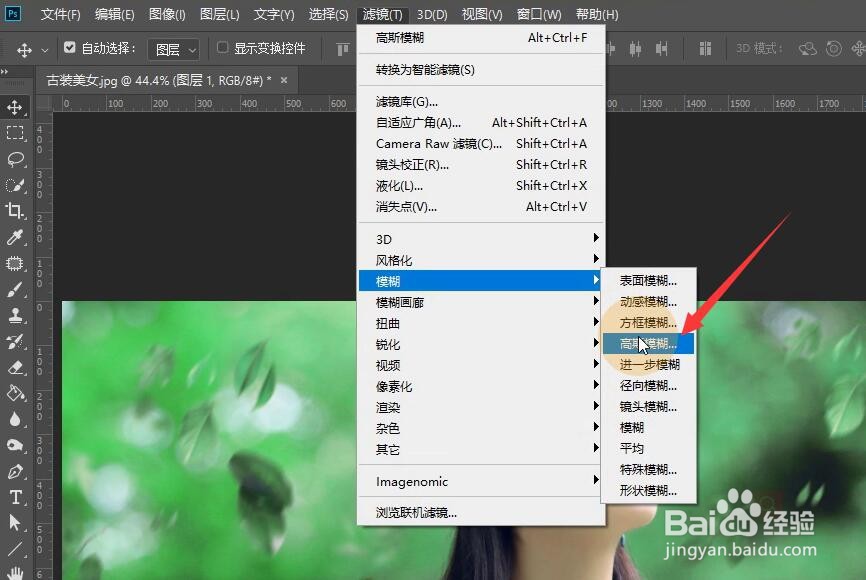Select the Pen tool

click(x=15, y=472)
